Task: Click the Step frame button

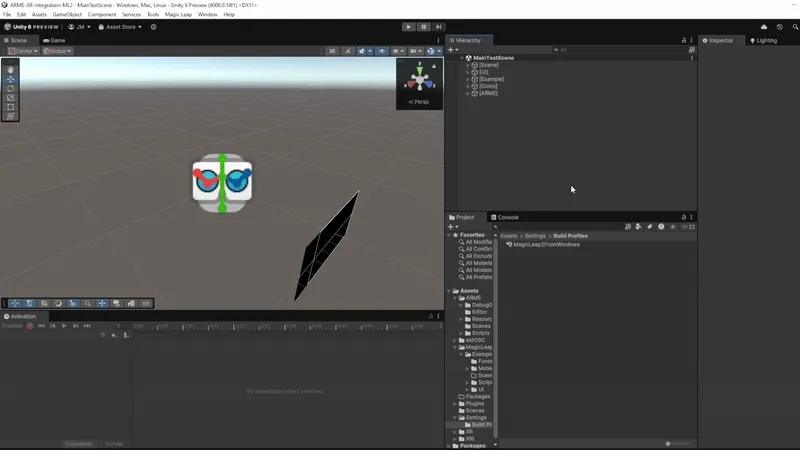Action: [x=438, y=27]
